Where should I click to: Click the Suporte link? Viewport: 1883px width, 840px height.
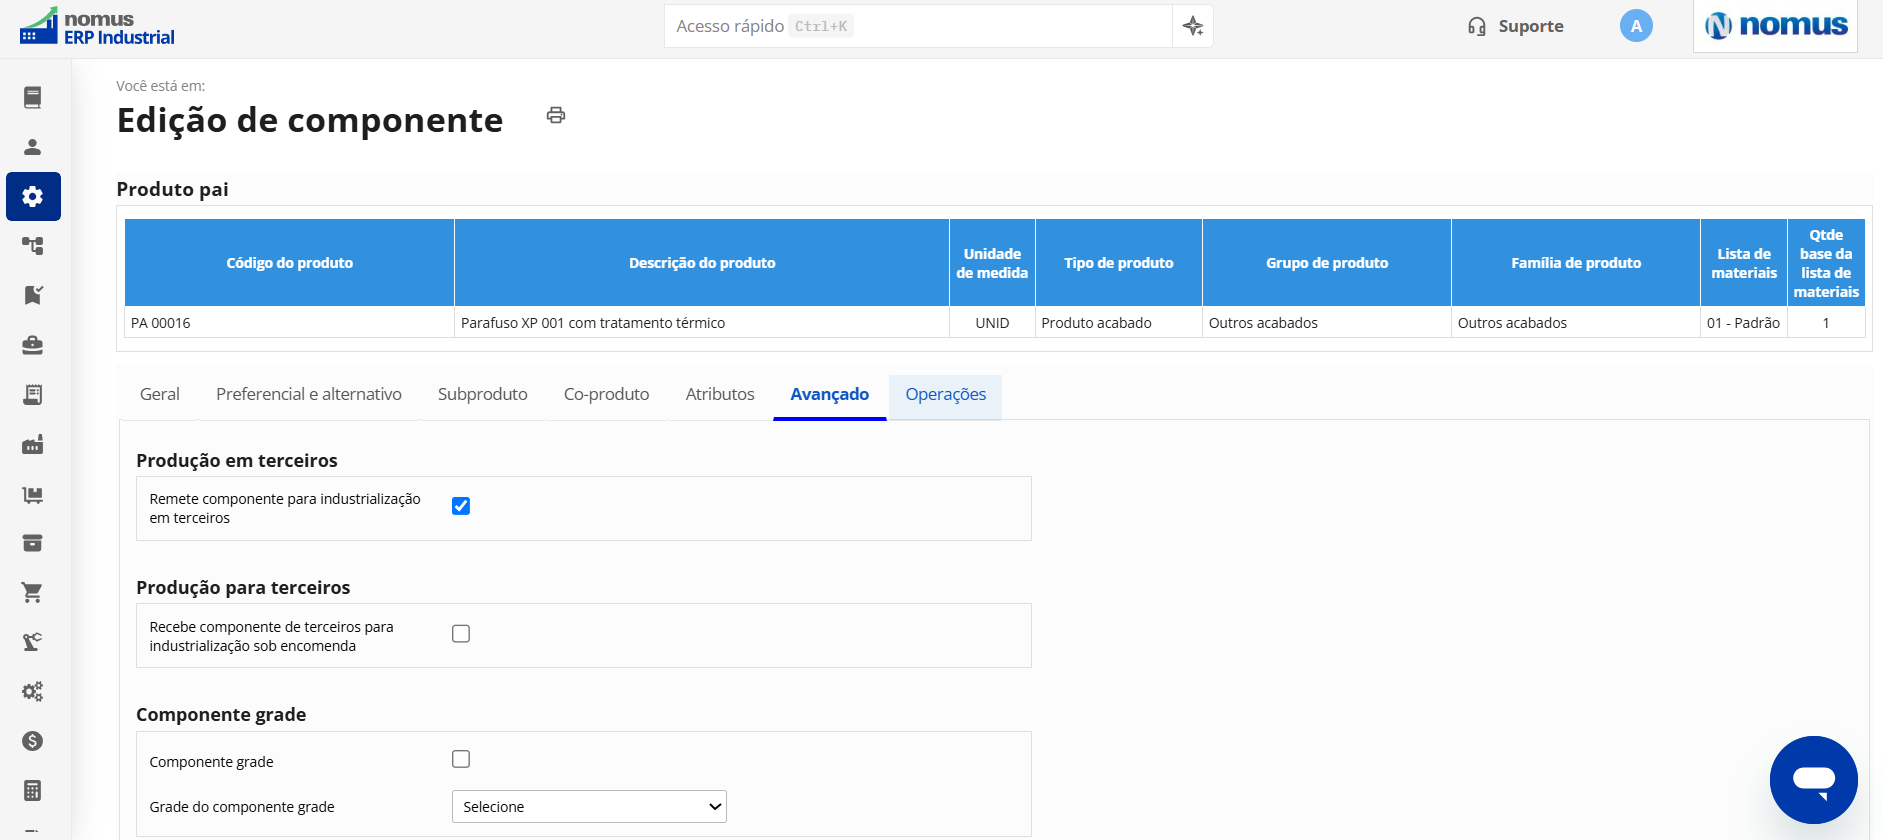(x=1516, y=26)
